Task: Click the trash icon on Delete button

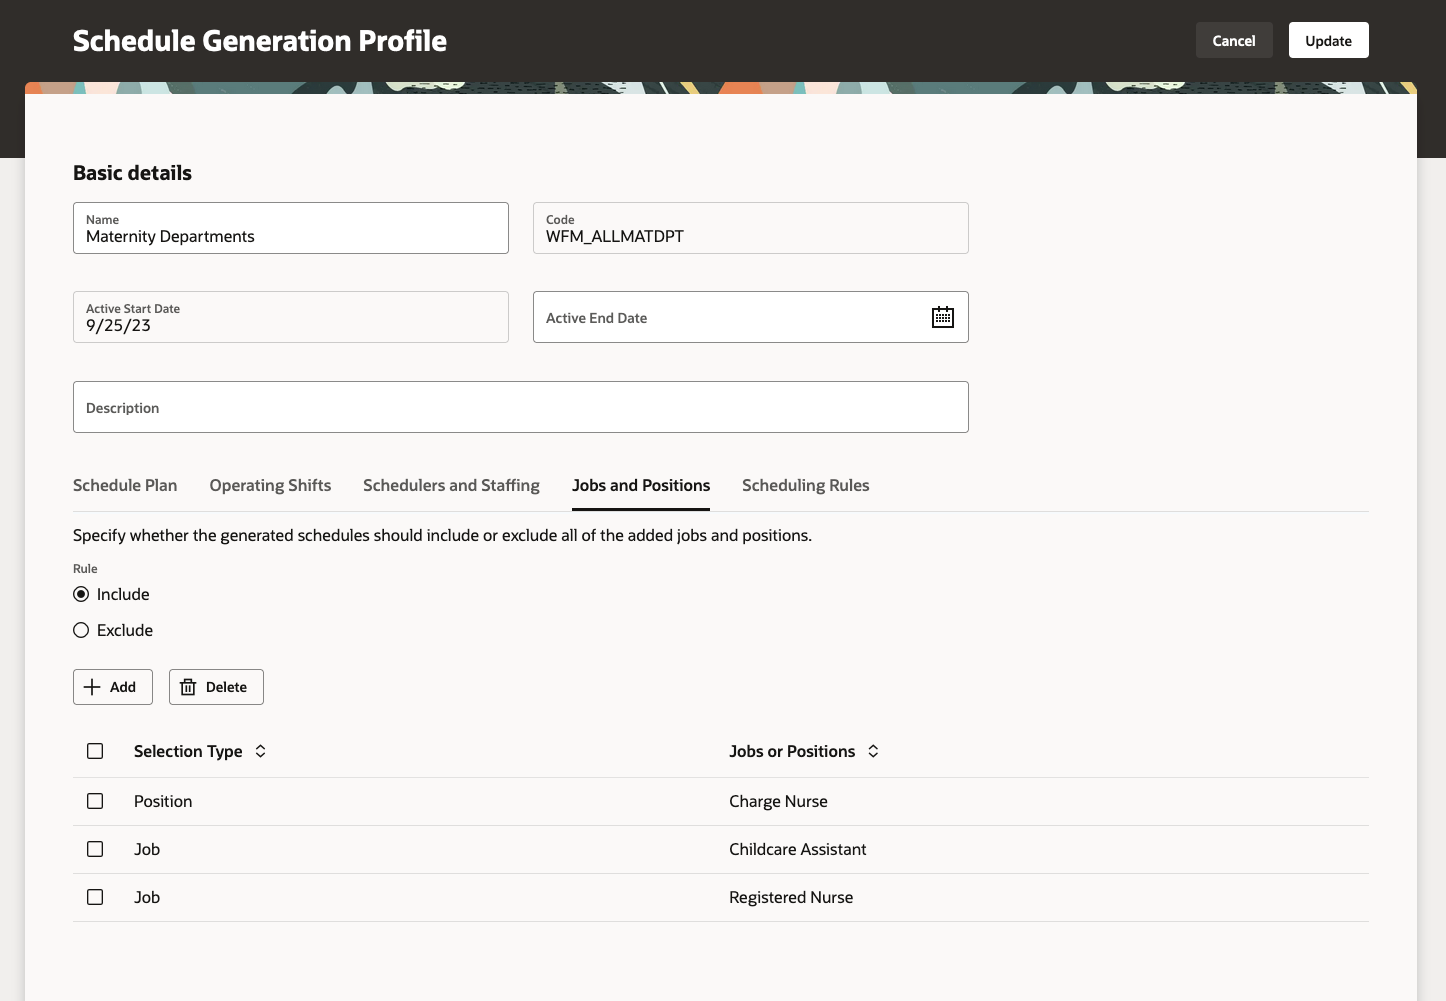Action: [188, 687]
